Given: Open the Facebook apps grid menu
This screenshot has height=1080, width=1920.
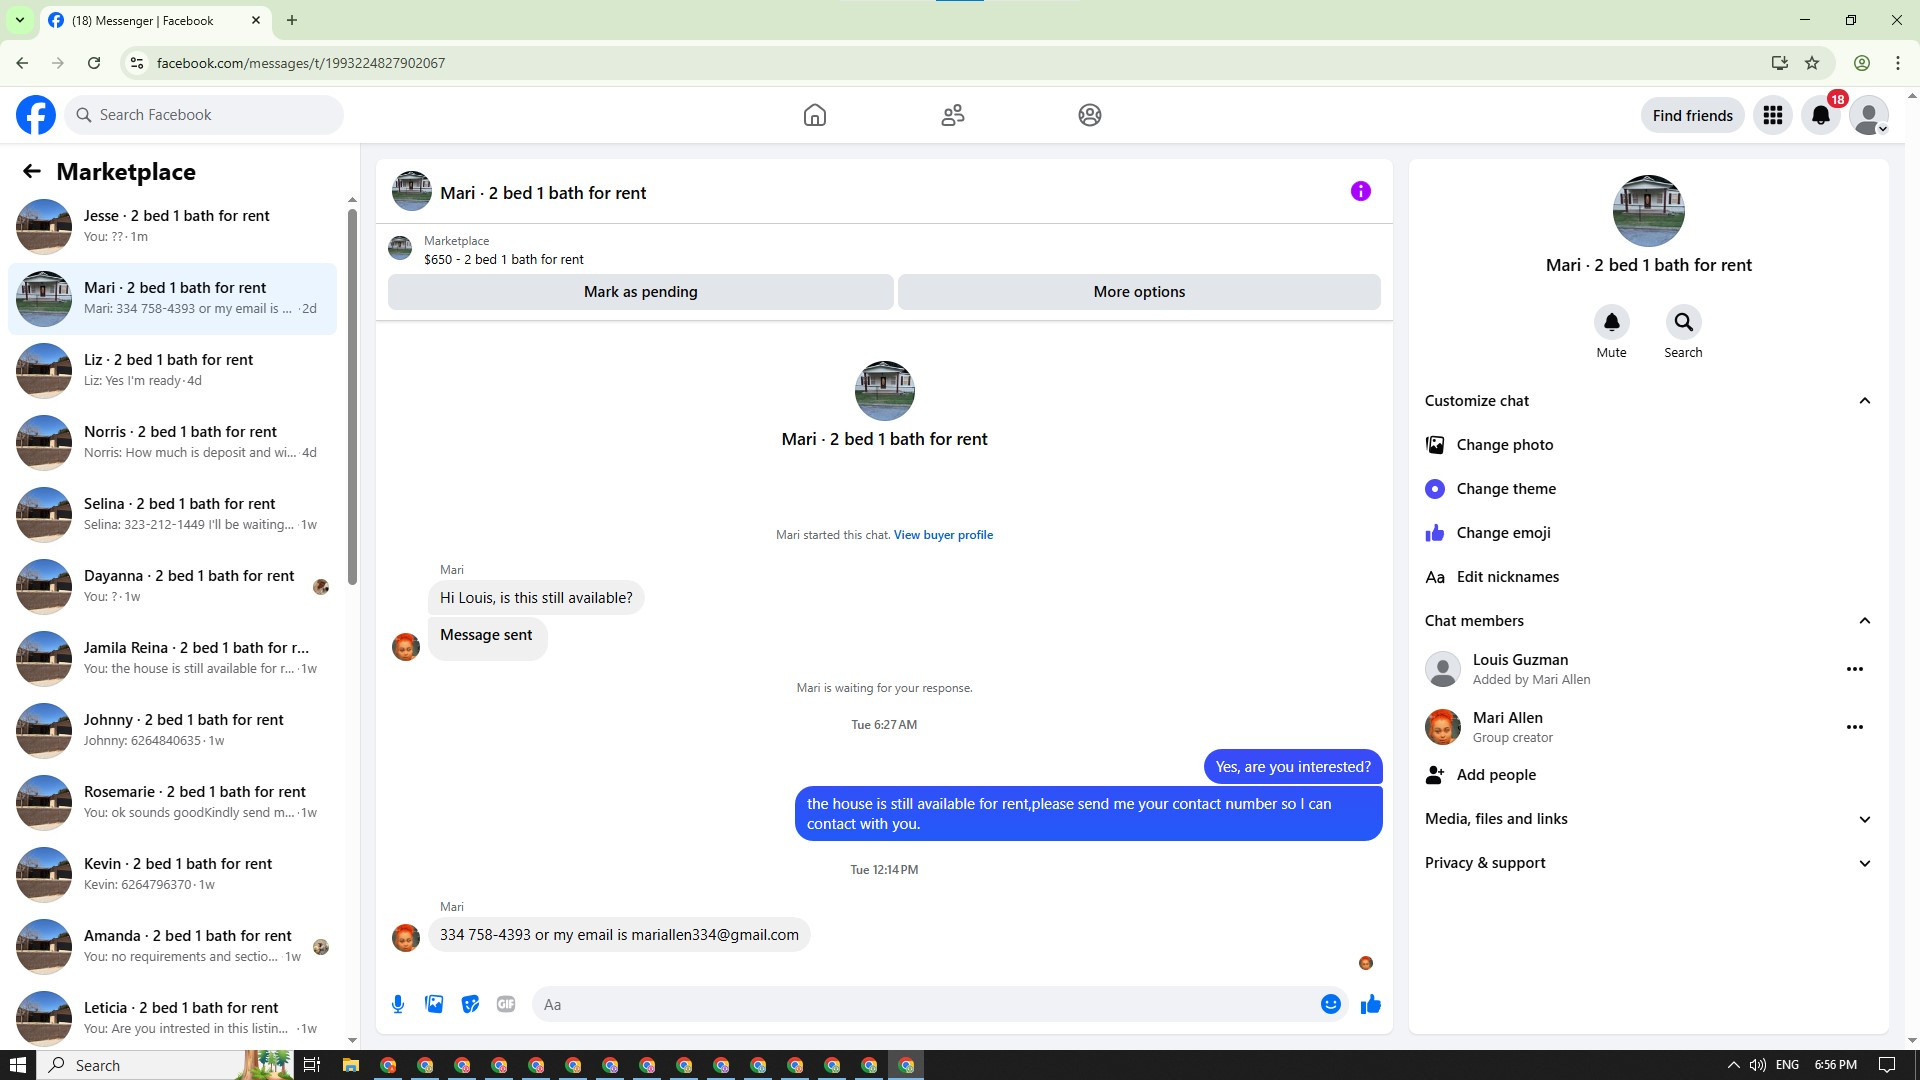Looking at the screenshot, I should tap(1773, 115).
